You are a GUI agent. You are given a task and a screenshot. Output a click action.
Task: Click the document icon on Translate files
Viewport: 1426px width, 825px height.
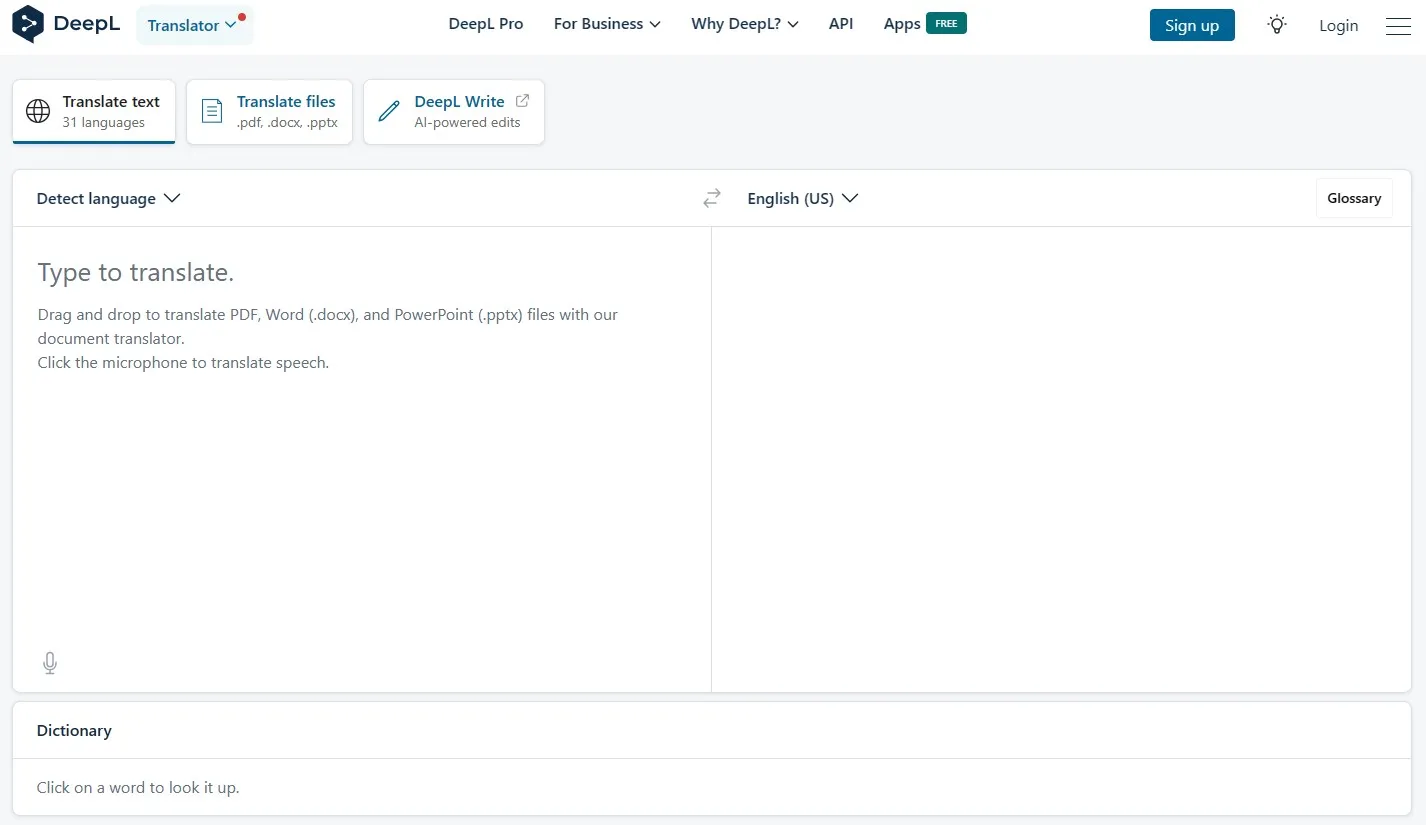point(211,111)
